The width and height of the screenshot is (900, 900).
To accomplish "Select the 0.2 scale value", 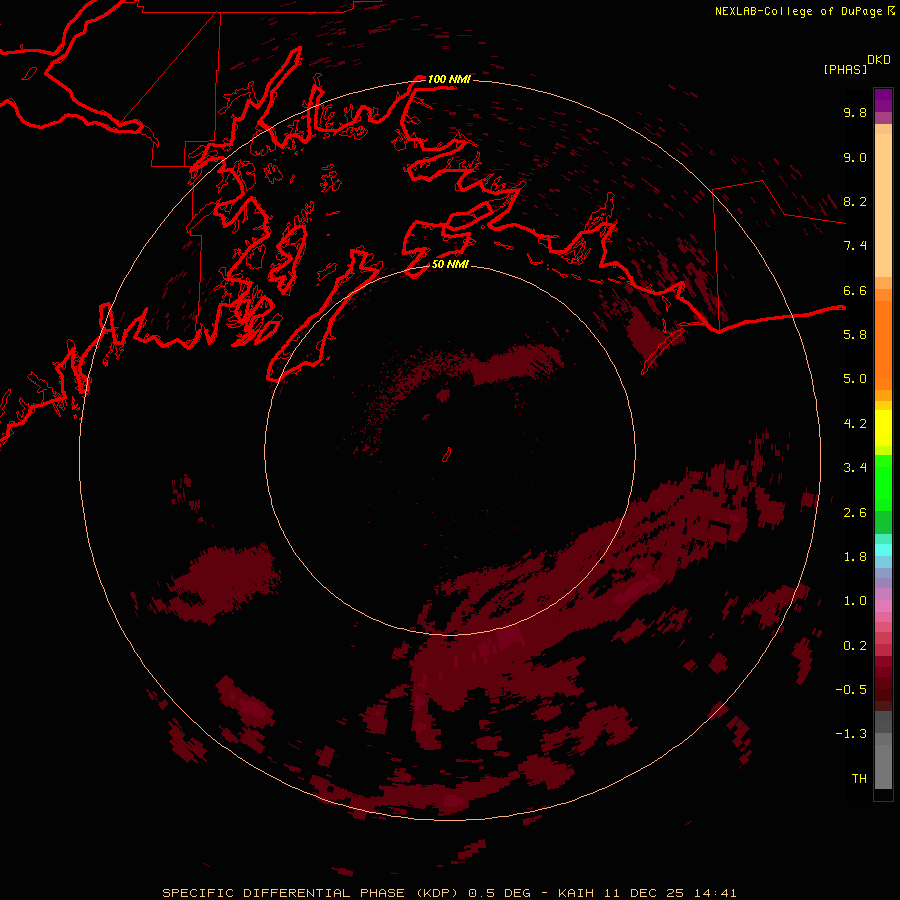I will click(855, 646).
